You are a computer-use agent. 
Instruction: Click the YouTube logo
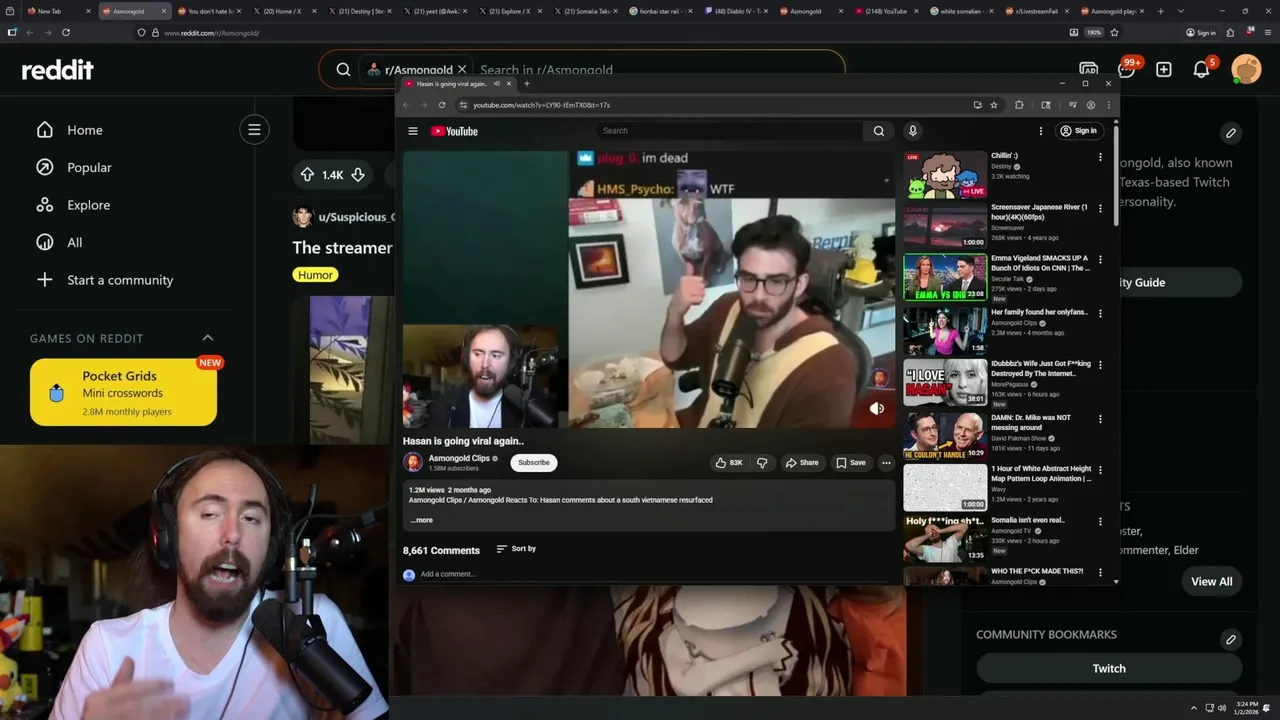click(x=454, y=131)
